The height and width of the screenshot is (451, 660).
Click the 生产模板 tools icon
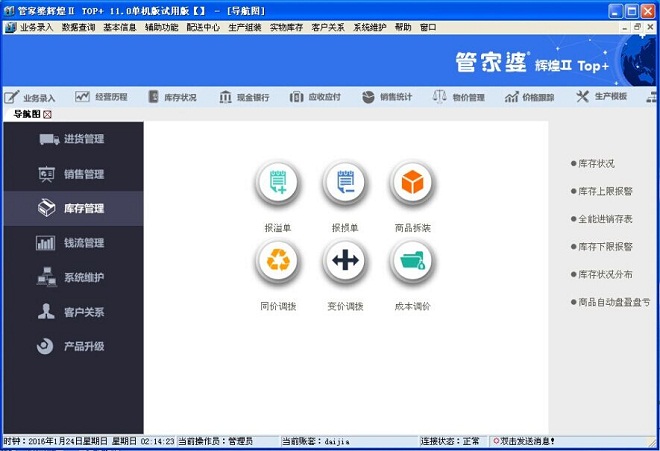coord(583,97)
